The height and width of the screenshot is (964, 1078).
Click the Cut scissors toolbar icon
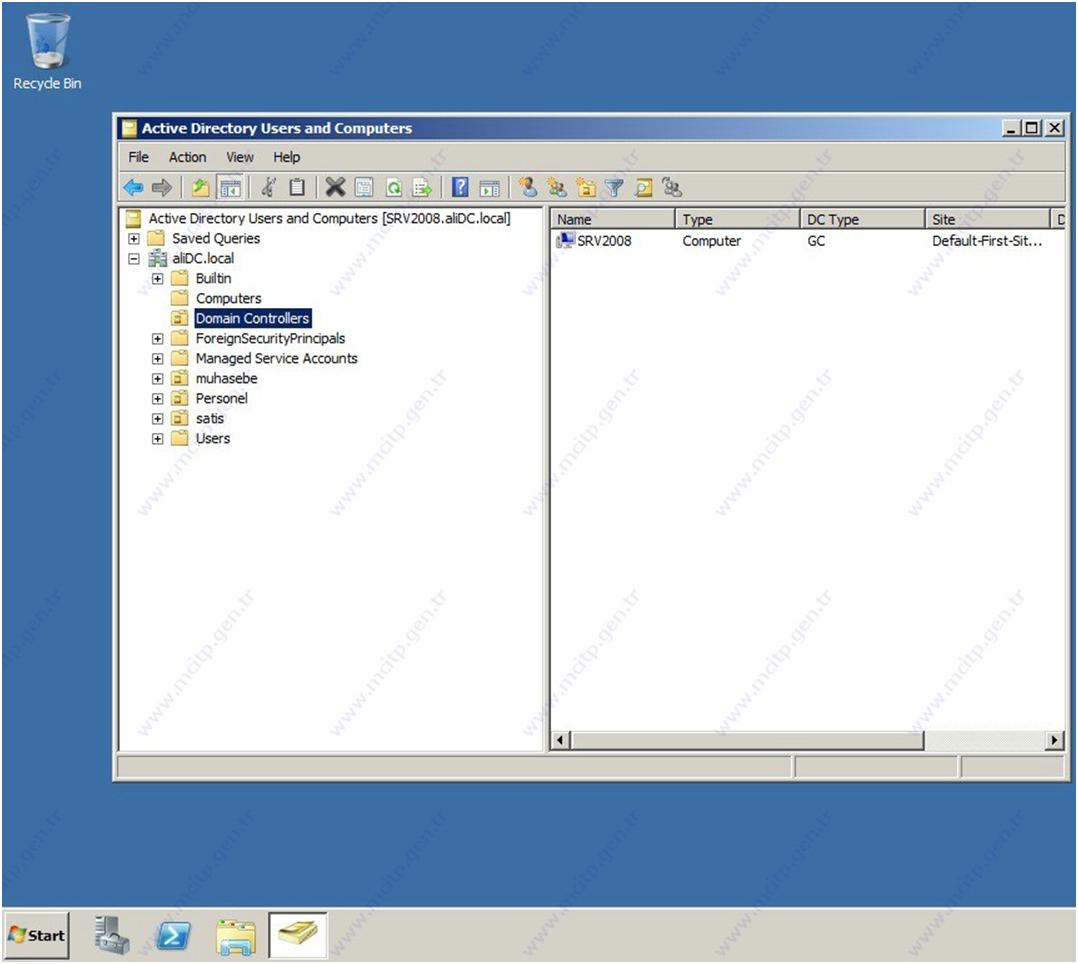tap(269, 187)
